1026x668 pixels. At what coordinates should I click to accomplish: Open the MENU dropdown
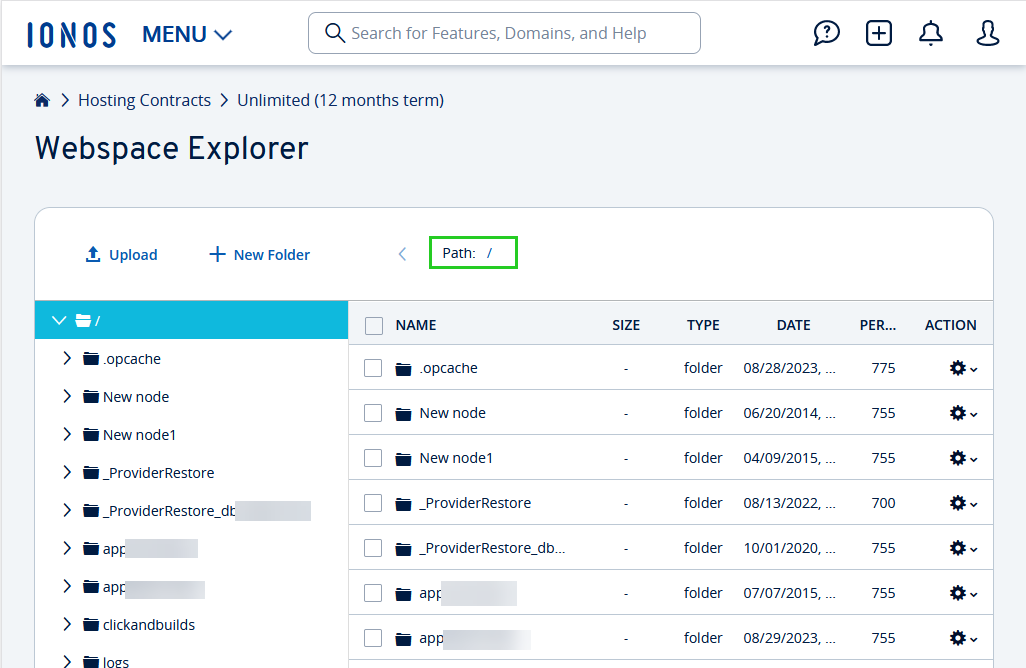point(186,33)
